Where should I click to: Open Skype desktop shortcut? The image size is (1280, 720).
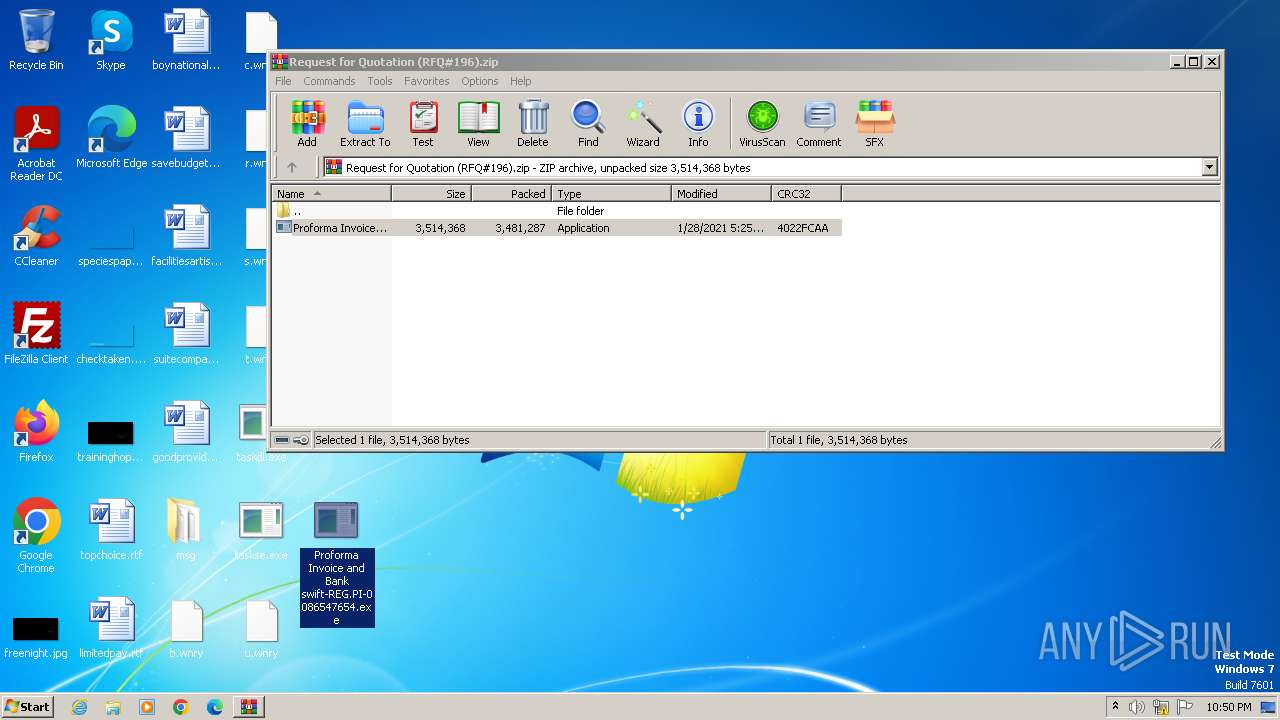point(111,40)
